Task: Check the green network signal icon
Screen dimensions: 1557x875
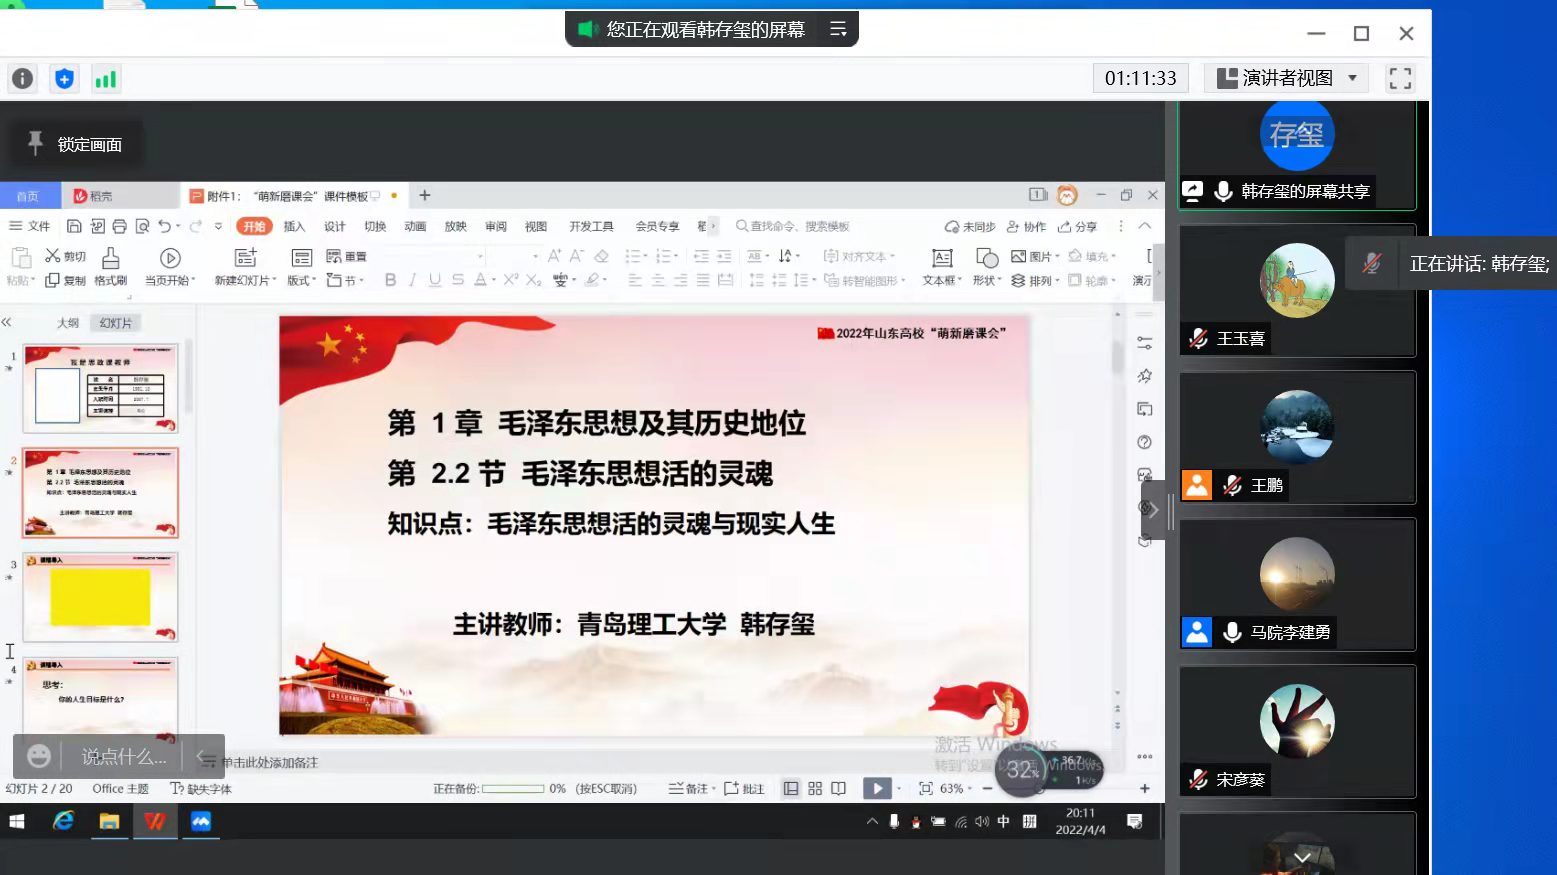Action: tap(105, 79)
